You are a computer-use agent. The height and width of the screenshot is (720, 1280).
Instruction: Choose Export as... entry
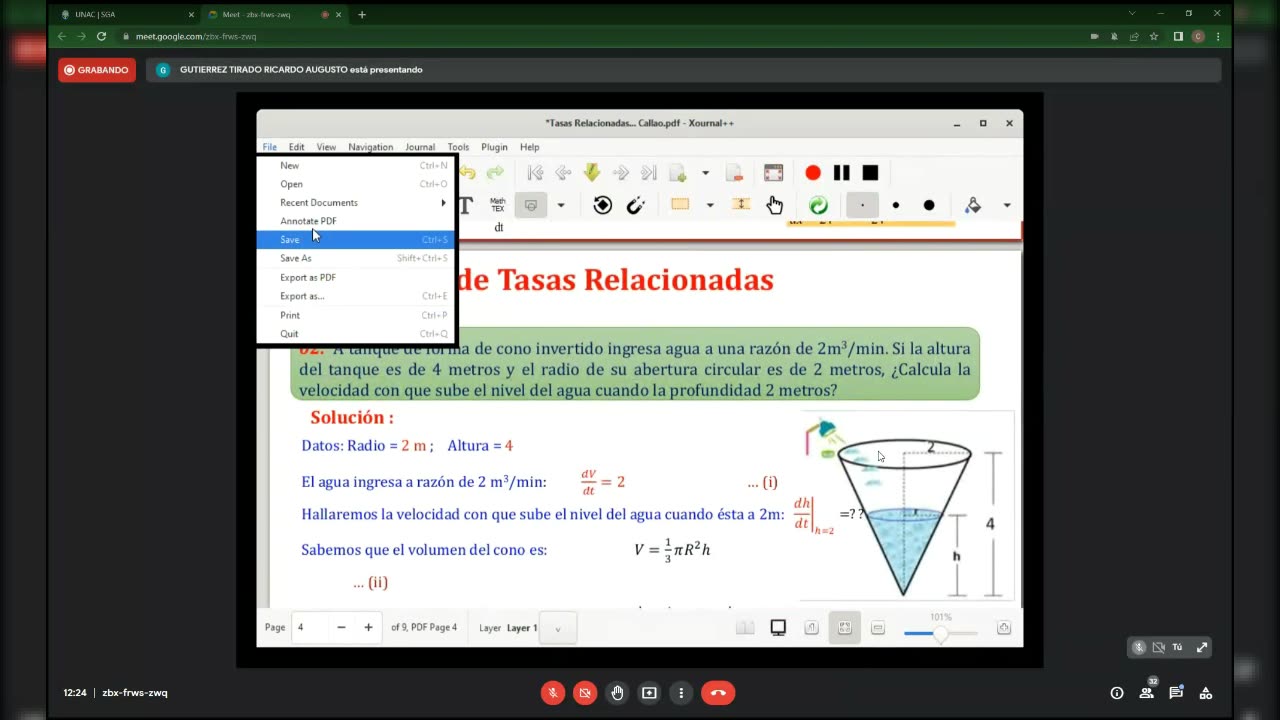(x=355, y=296)
